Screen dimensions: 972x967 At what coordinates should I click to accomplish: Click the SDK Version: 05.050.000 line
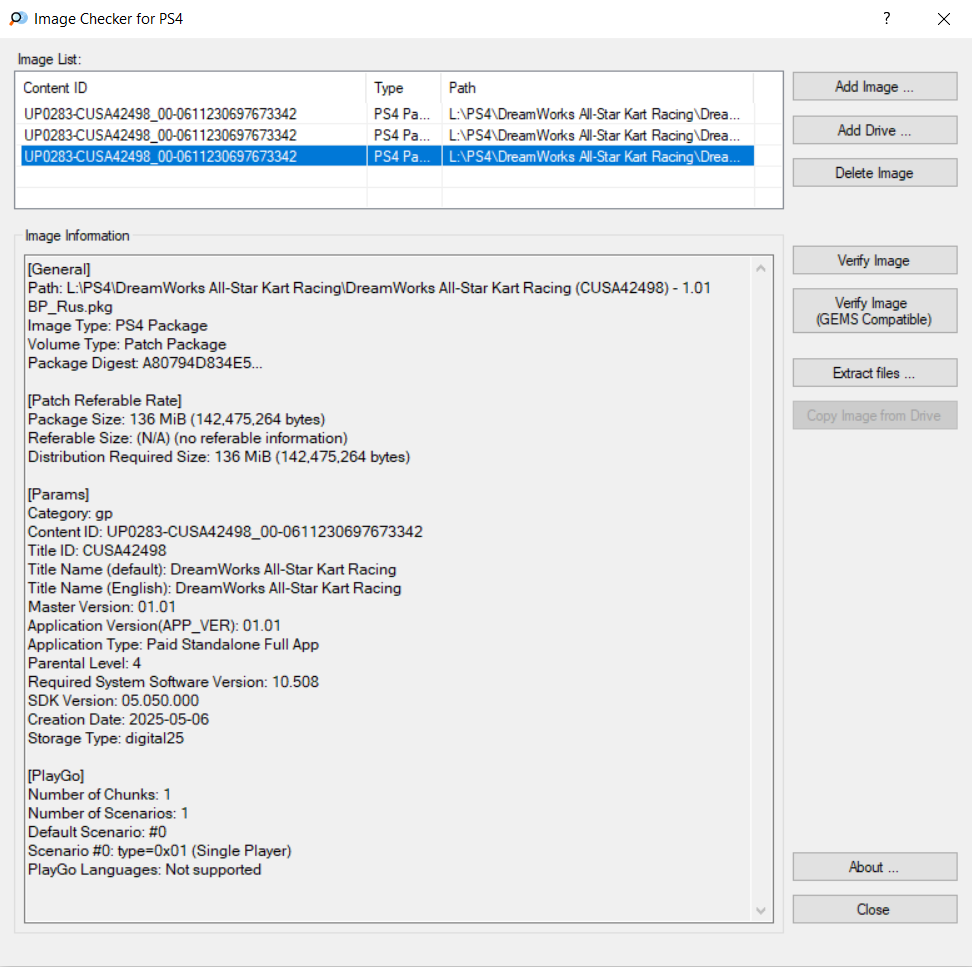(113, 701)
